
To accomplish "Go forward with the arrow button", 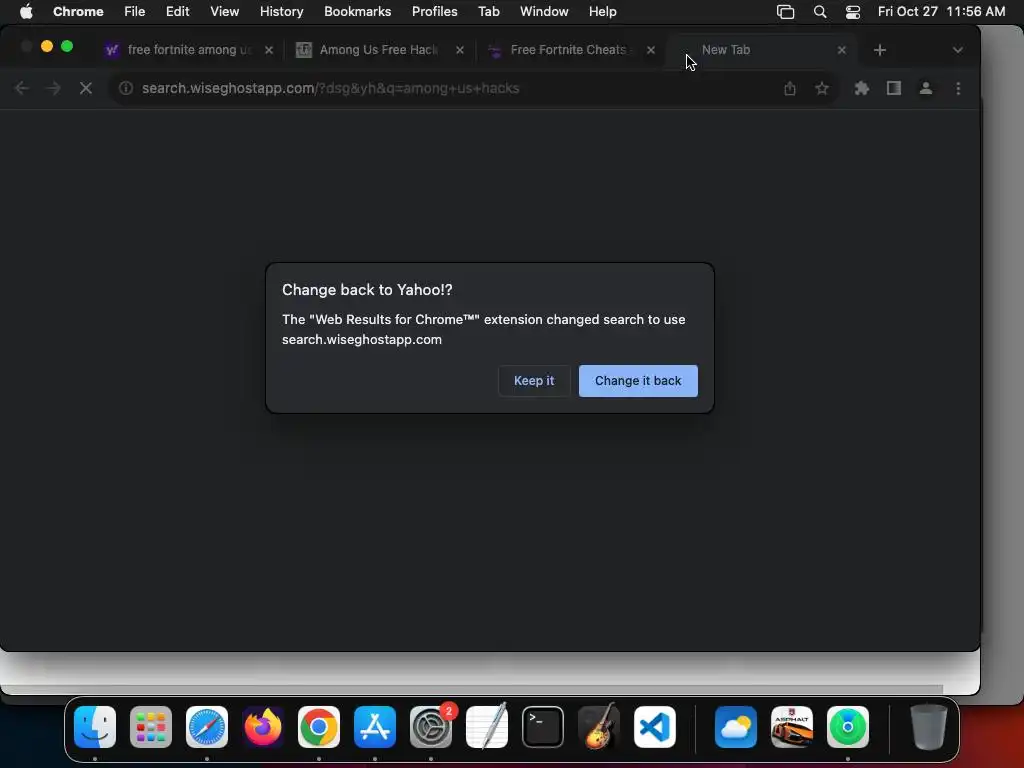I will point(54,88).
